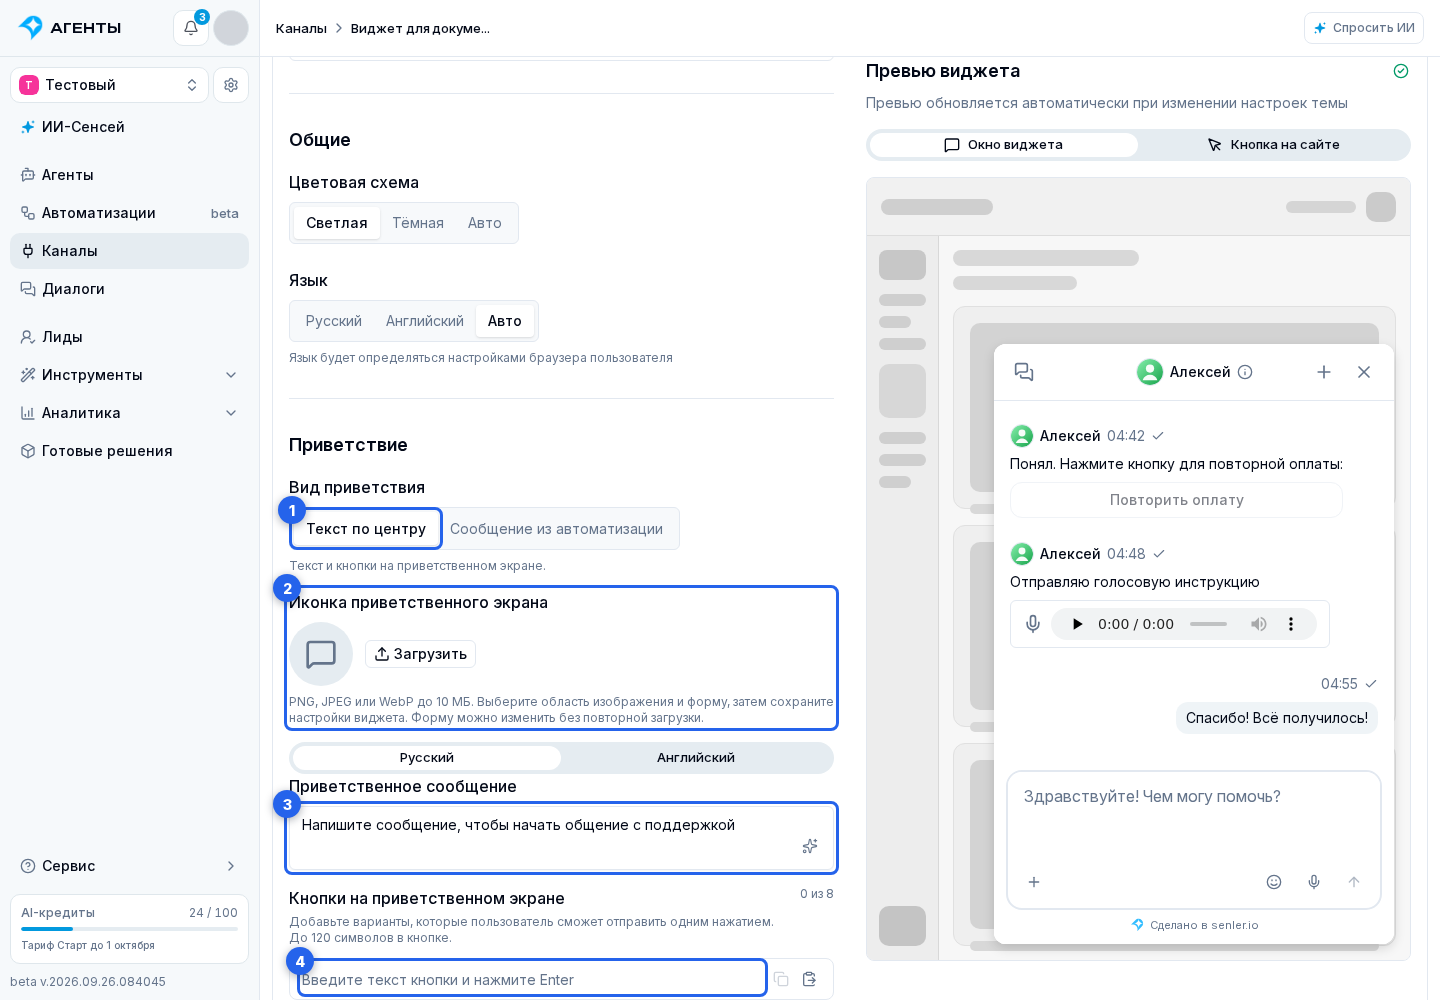The image size is (1440, 1000).
Task: Expand the Инструменты menu
Action: (129, 375)
